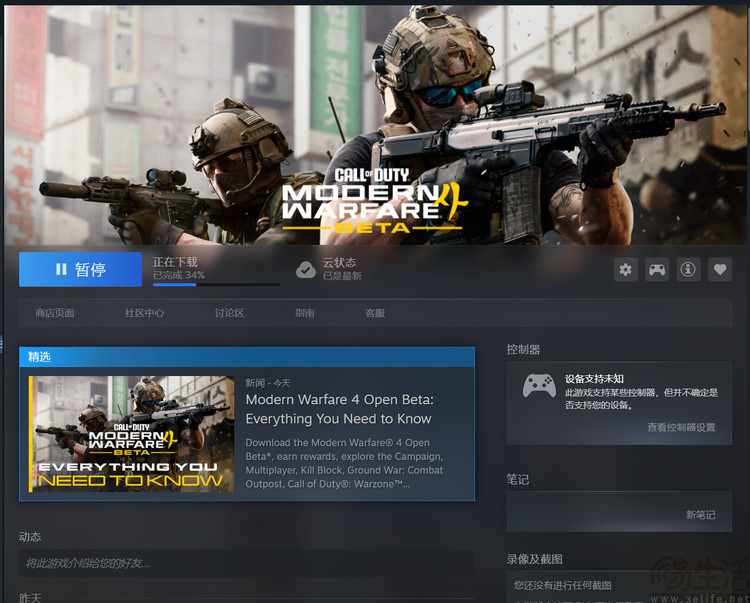Click the 查看控制器设置 link

click(x=681, y=427)
